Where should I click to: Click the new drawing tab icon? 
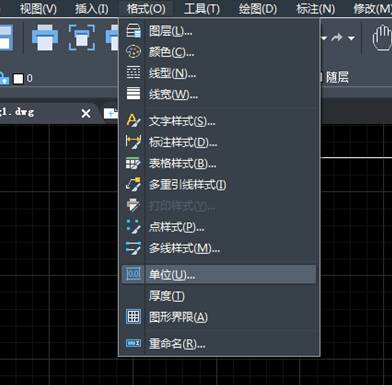(x=111, y=114)
